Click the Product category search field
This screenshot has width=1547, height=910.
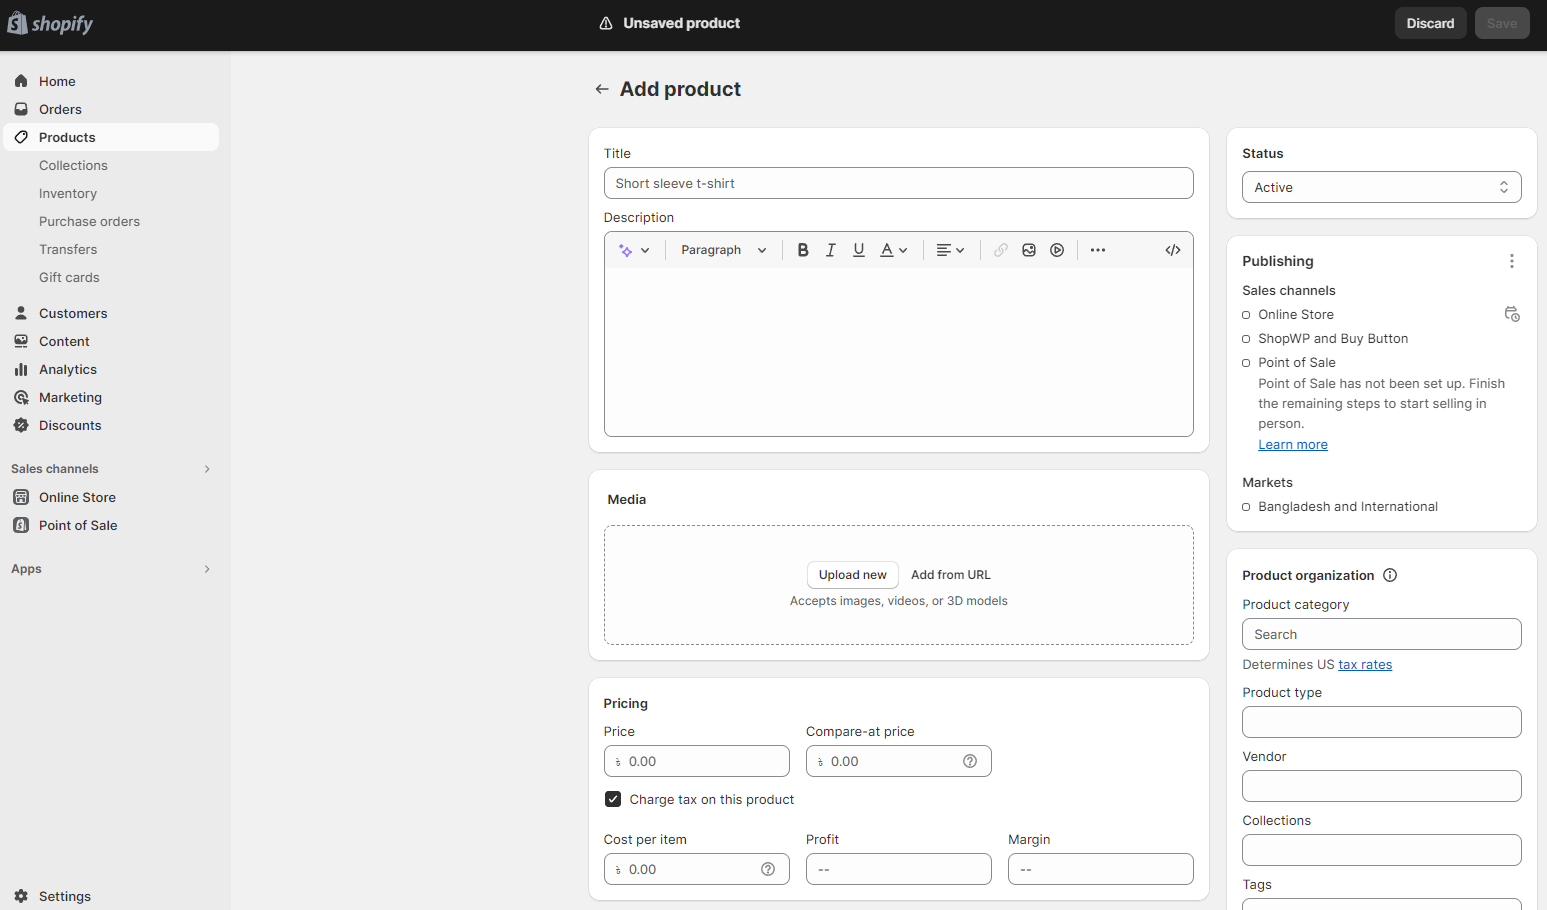(x=1381, y=634)
